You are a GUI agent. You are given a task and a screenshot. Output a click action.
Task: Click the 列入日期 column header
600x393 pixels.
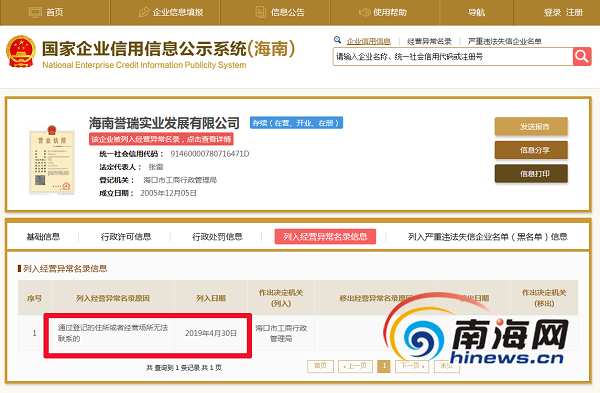click(211, 298)
